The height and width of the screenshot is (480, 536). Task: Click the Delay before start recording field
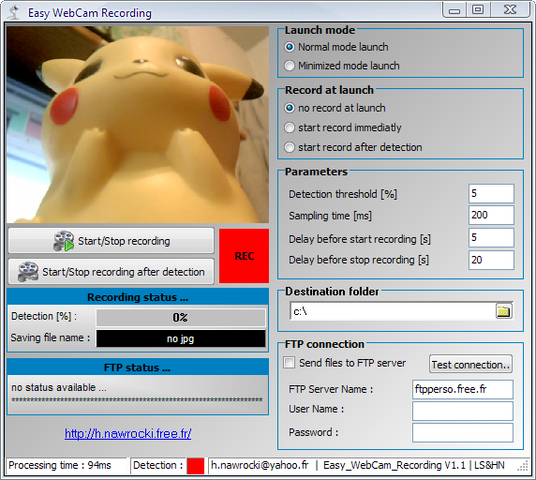tap(491, 237)
